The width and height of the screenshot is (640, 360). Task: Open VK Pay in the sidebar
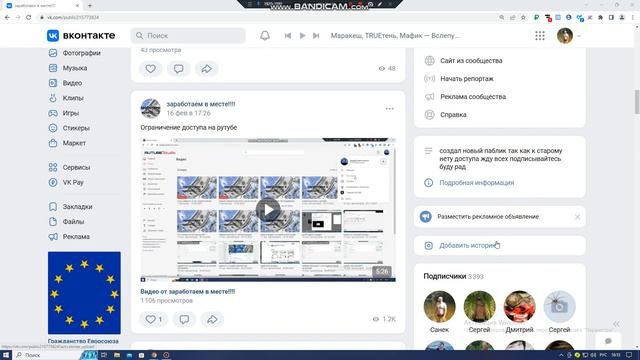coord(67,182)
